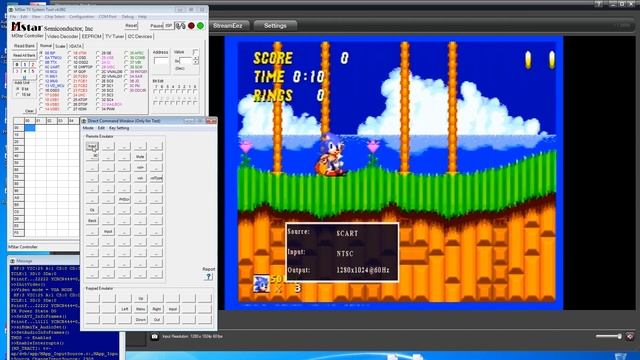Click the Back button in Remote Emulator
Viewport: 640px width, 360px height.
click(x=92, y=220)
